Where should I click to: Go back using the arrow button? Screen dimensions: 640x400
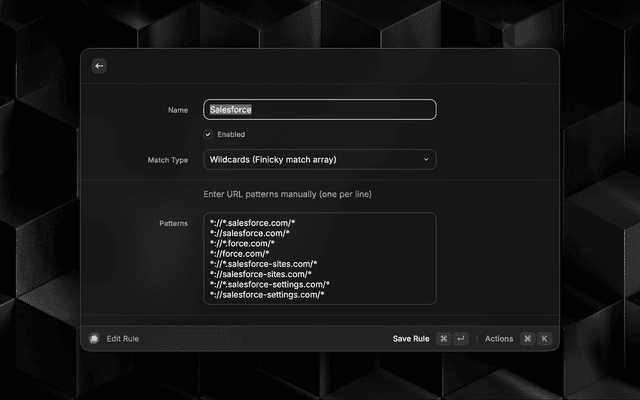pos(99,66)
